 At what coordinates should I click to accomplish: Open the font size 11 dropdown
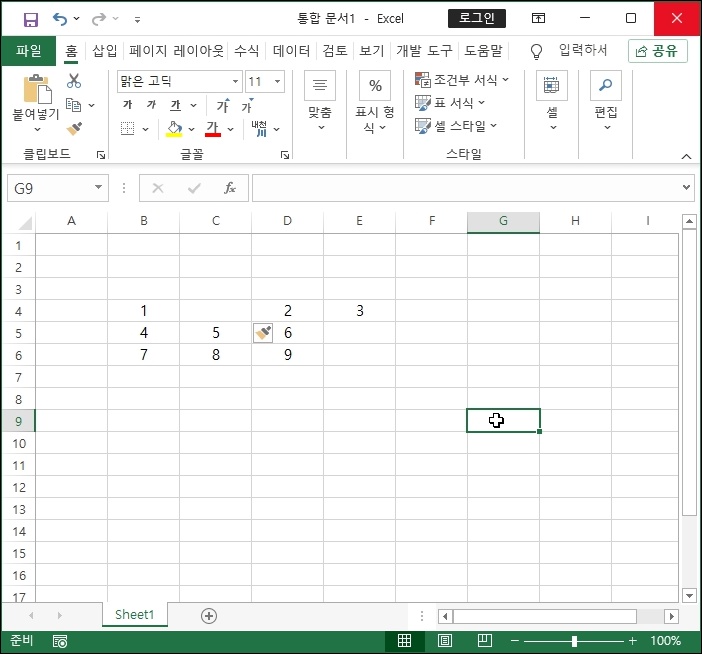pyautogui.click(x=278, y=81)
